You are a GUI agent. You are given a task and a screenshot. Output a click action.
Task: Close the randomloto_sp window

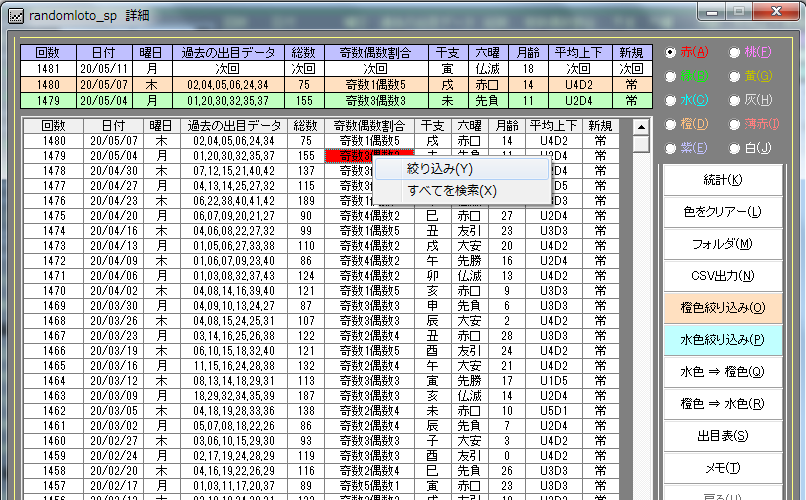tap(776, 11)
